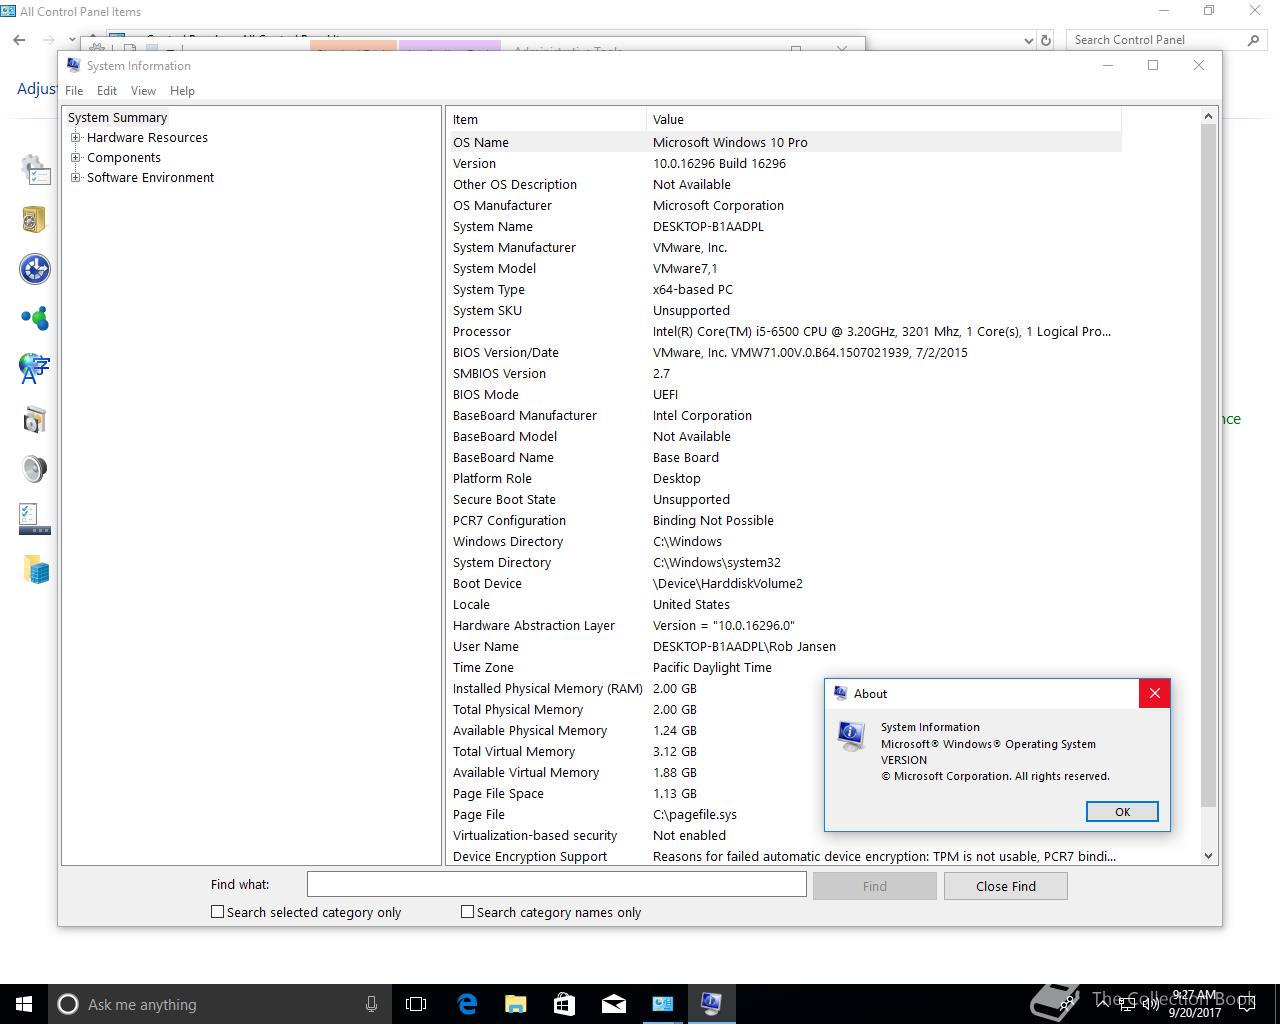Viewport: 1280px width, 1024px height.
Task: Select System Summary in the tree
Action: pos(117,118)
